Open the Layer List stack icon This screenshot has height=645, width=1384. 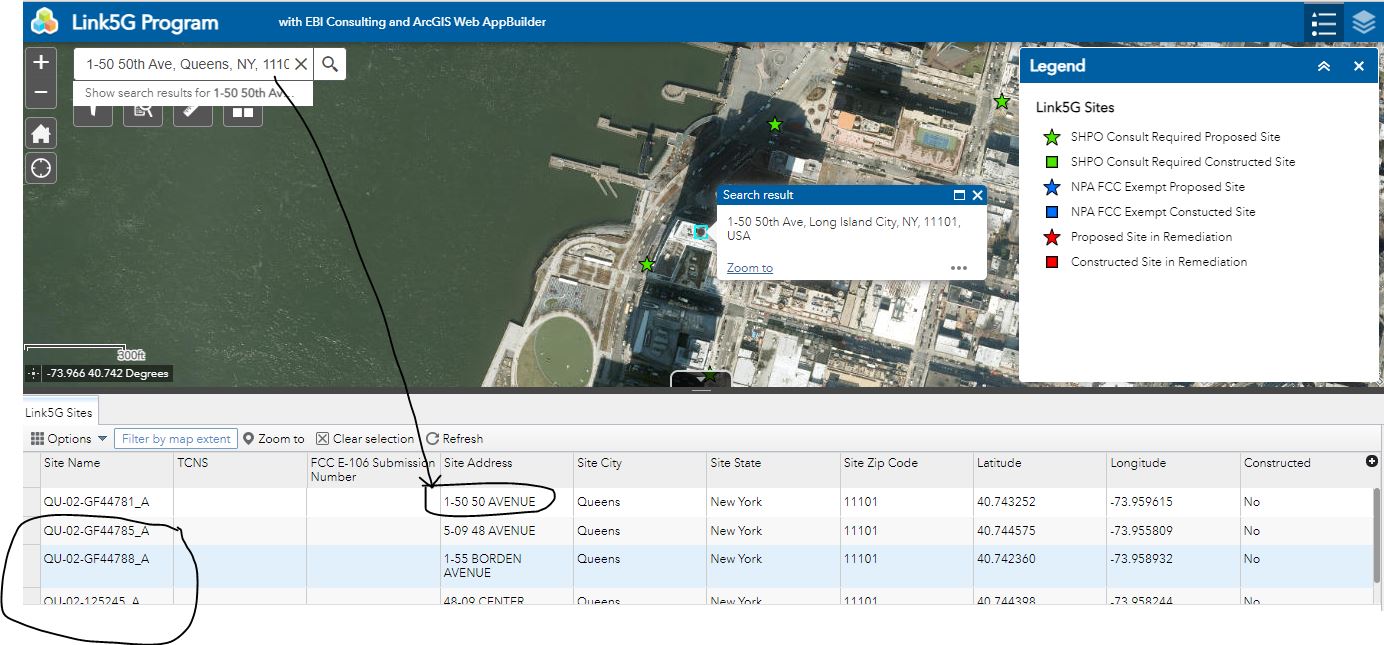[1364, 23]
